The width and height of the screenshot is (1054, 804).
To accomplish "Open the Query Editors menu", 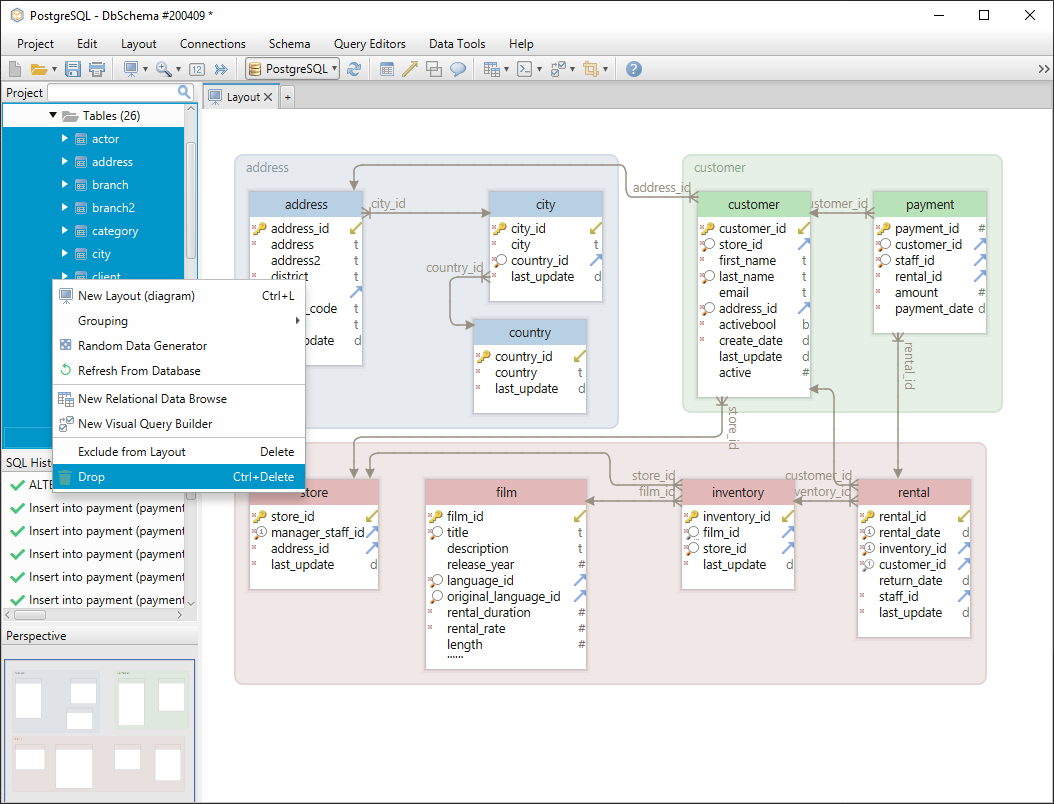I will point(370,44).
